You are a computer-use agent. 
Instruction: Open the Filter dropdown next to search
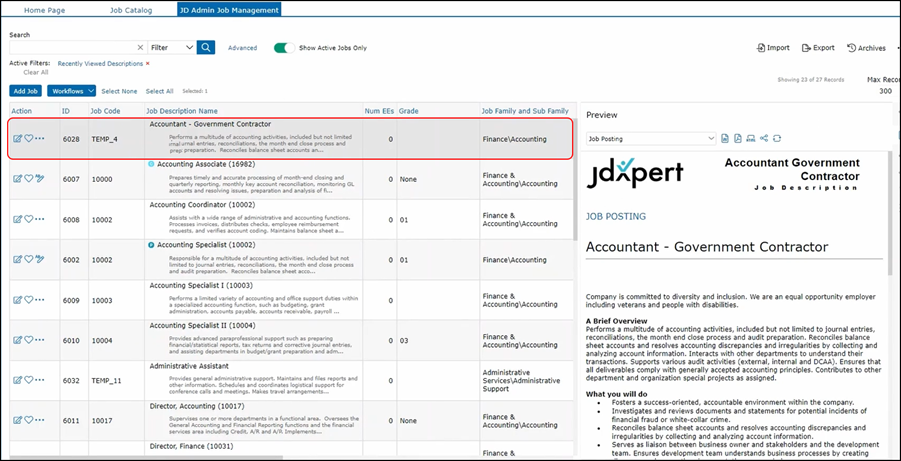point(171,47)
